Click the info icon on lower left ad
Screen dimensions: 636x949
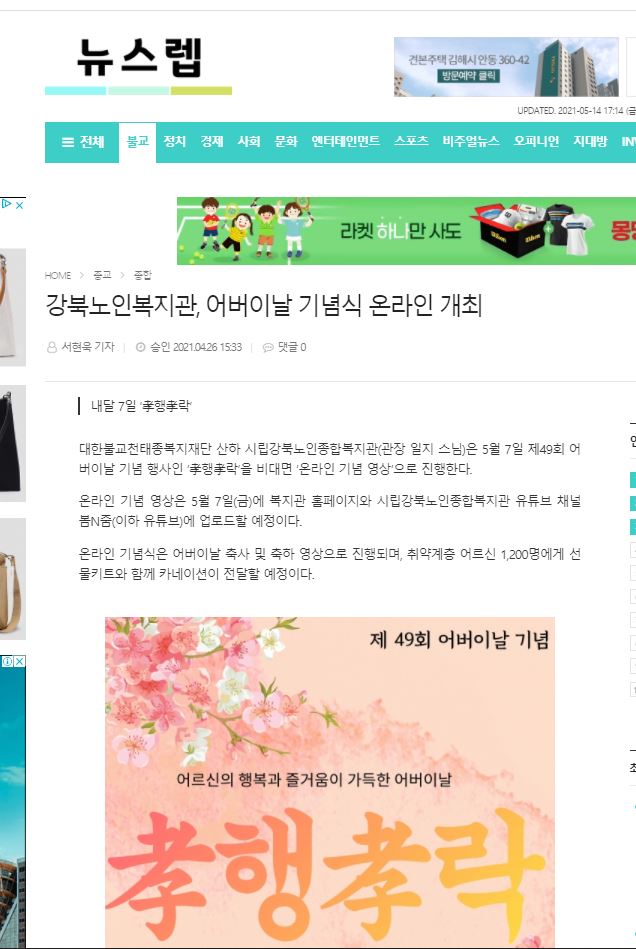point(7,661)
